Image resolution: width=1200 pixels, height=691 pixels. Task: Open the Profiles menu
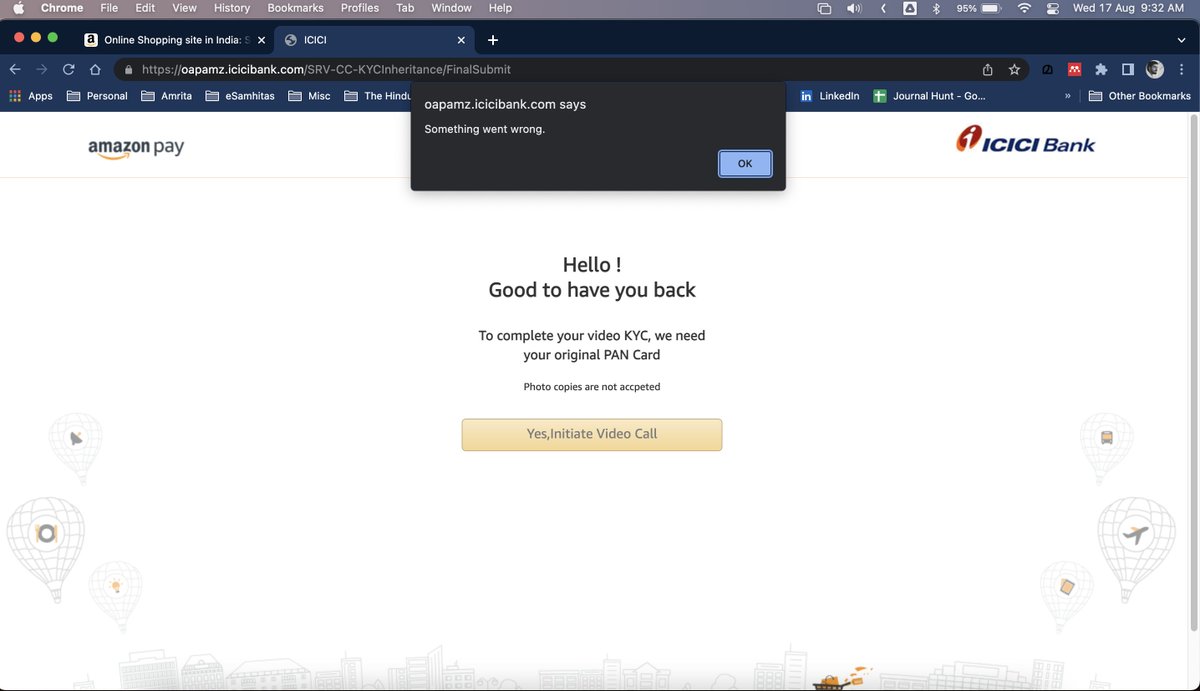point(360,8)
